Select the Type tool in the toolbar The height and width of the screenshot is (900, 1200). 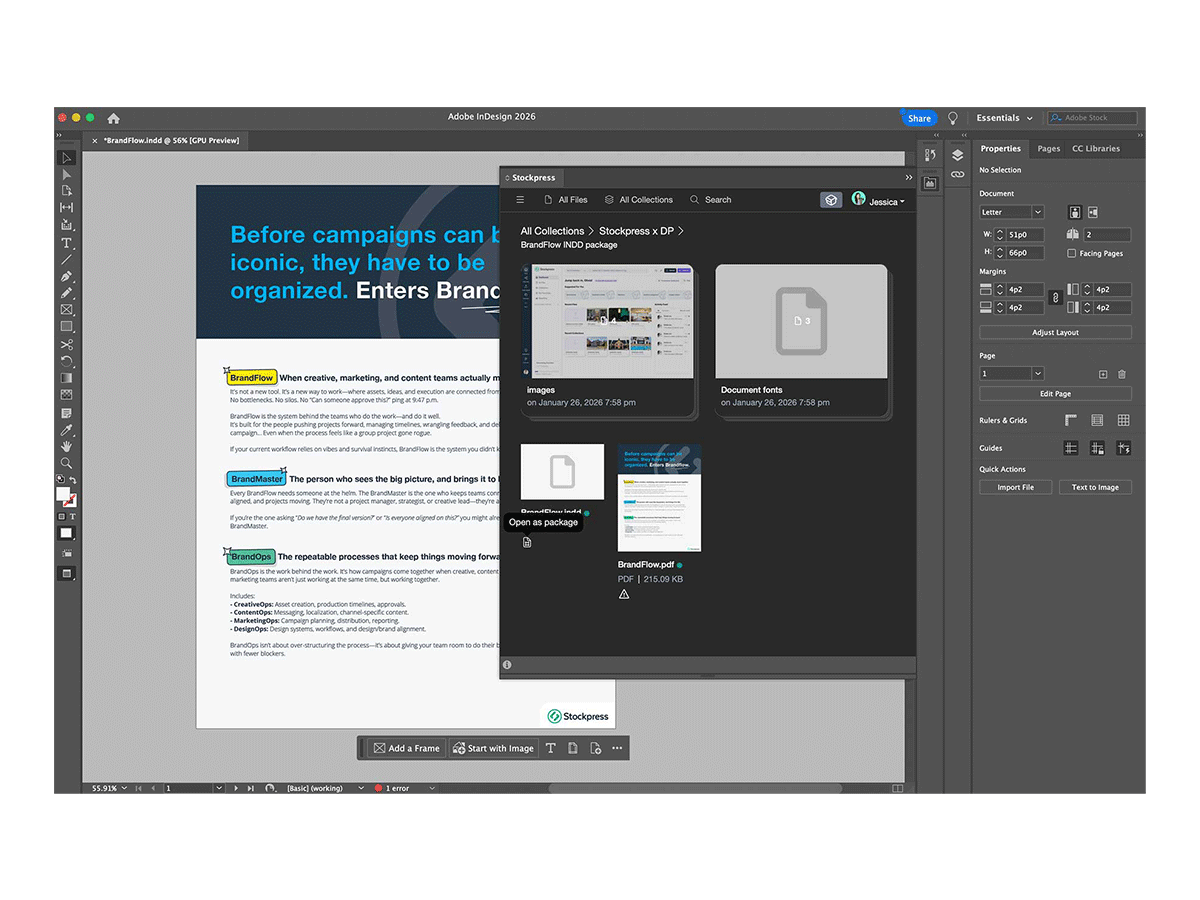(x=66, y=242)
